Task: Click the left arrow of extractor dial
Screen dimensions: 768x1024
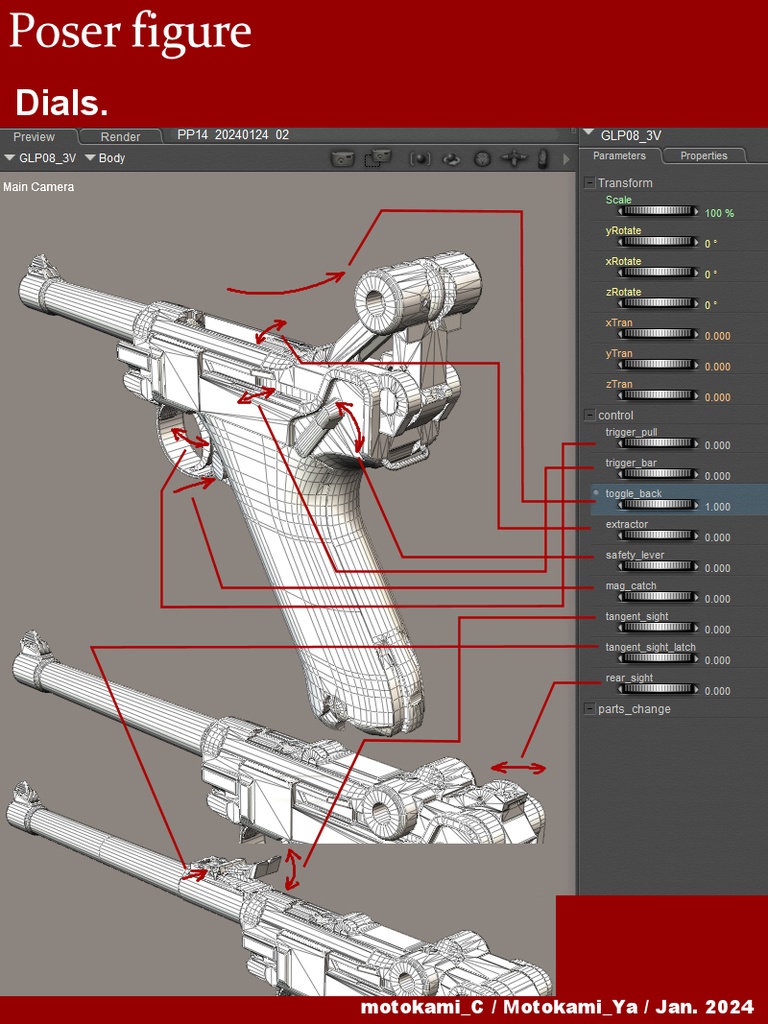Action: tap(620, 536)
